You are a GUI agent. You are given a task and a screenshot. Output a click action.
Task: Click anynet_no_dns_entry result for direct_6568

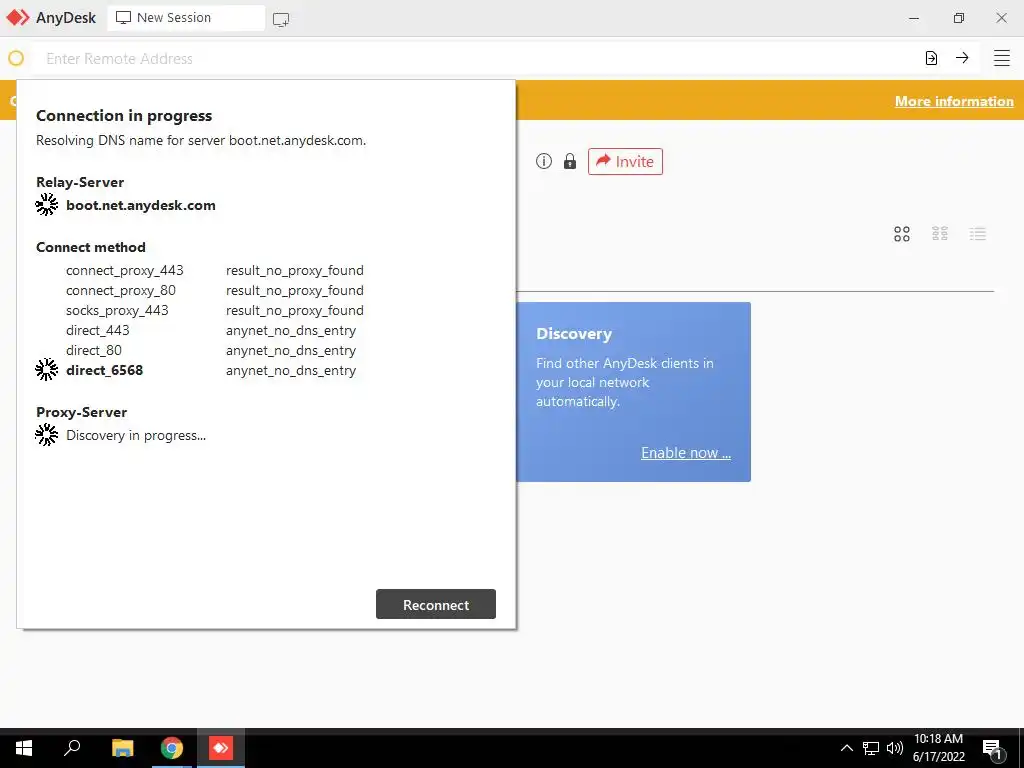[x=291, y=370]
